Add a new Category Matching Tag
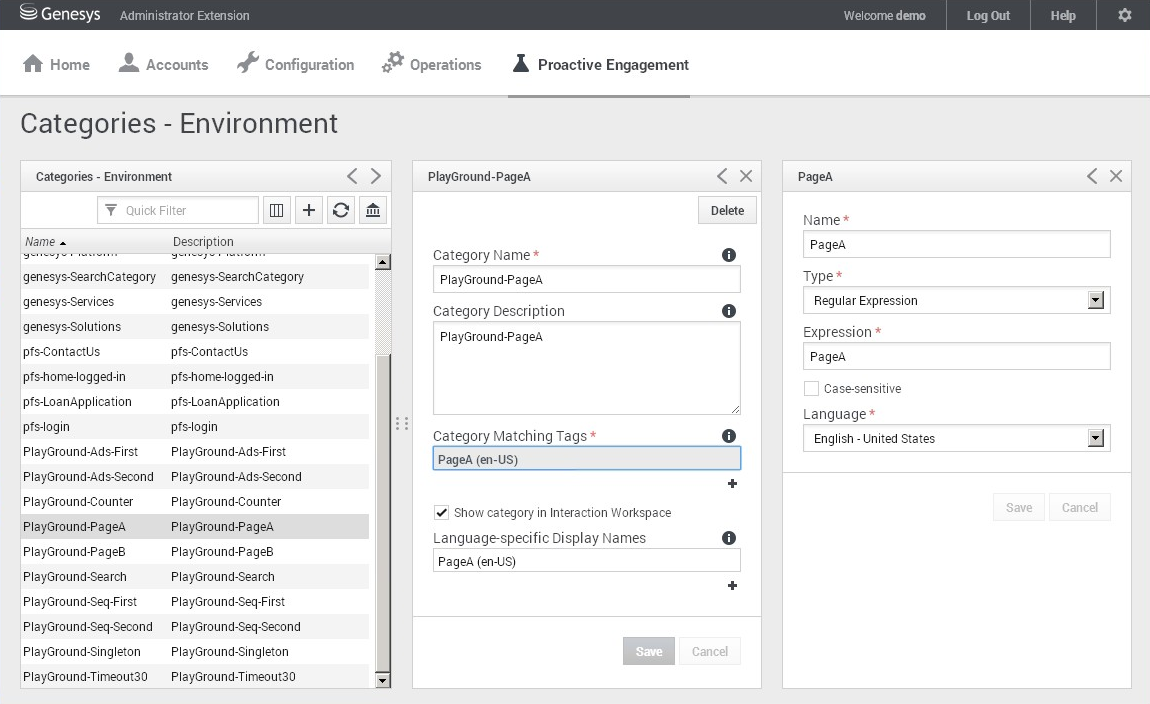Viewport: 1150px width, 704px height. [x=732, y=484]
